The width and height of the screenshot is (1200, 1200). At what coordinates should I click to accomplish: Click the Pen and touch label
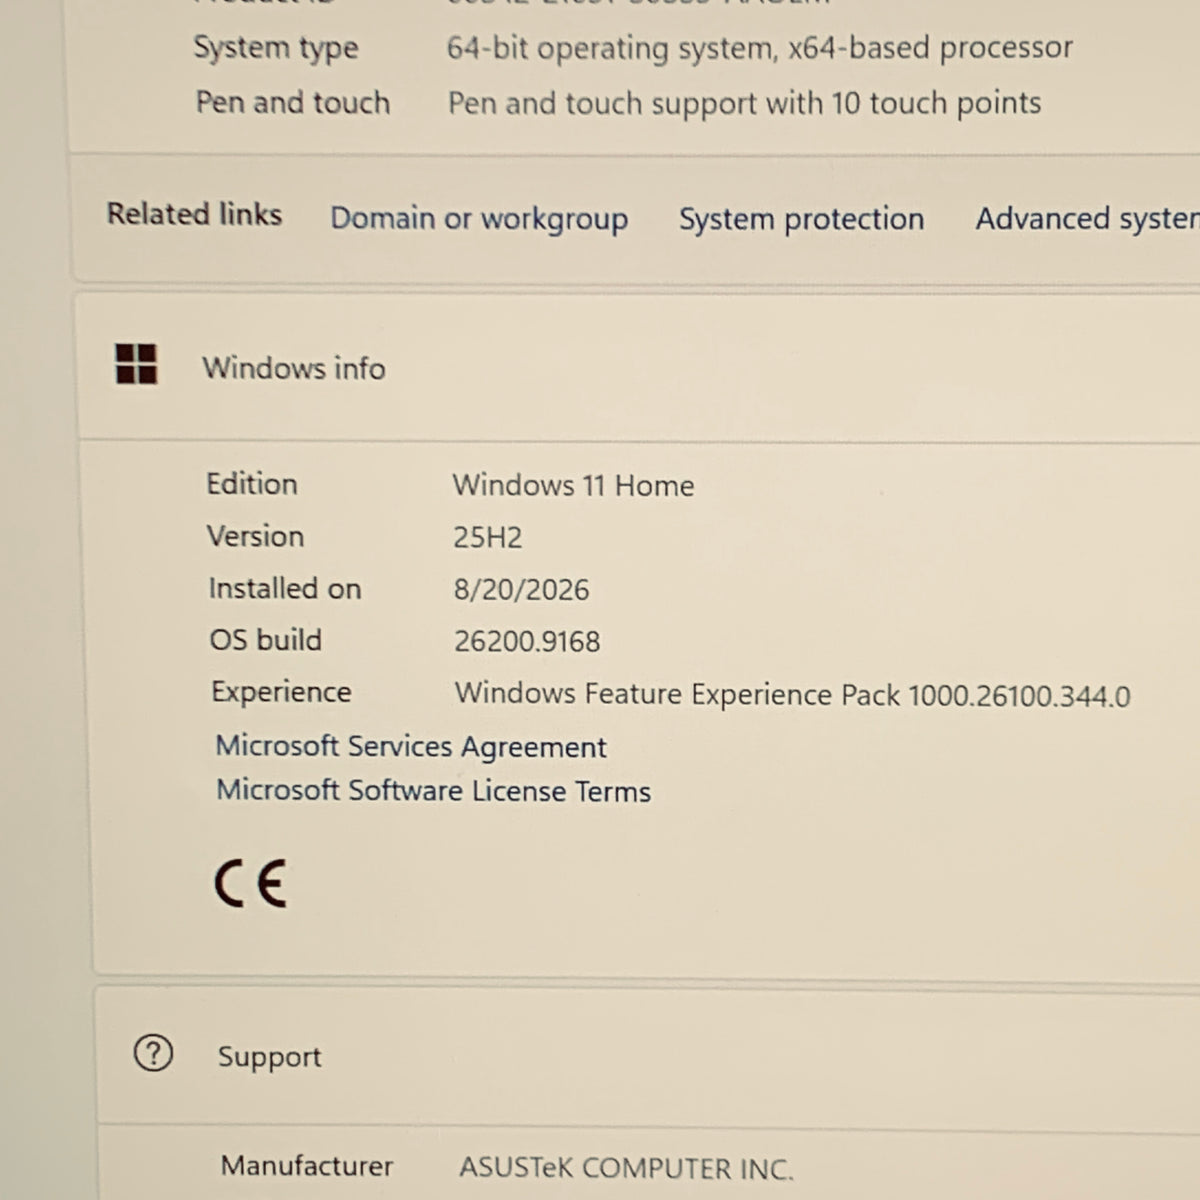pos(292,102)
